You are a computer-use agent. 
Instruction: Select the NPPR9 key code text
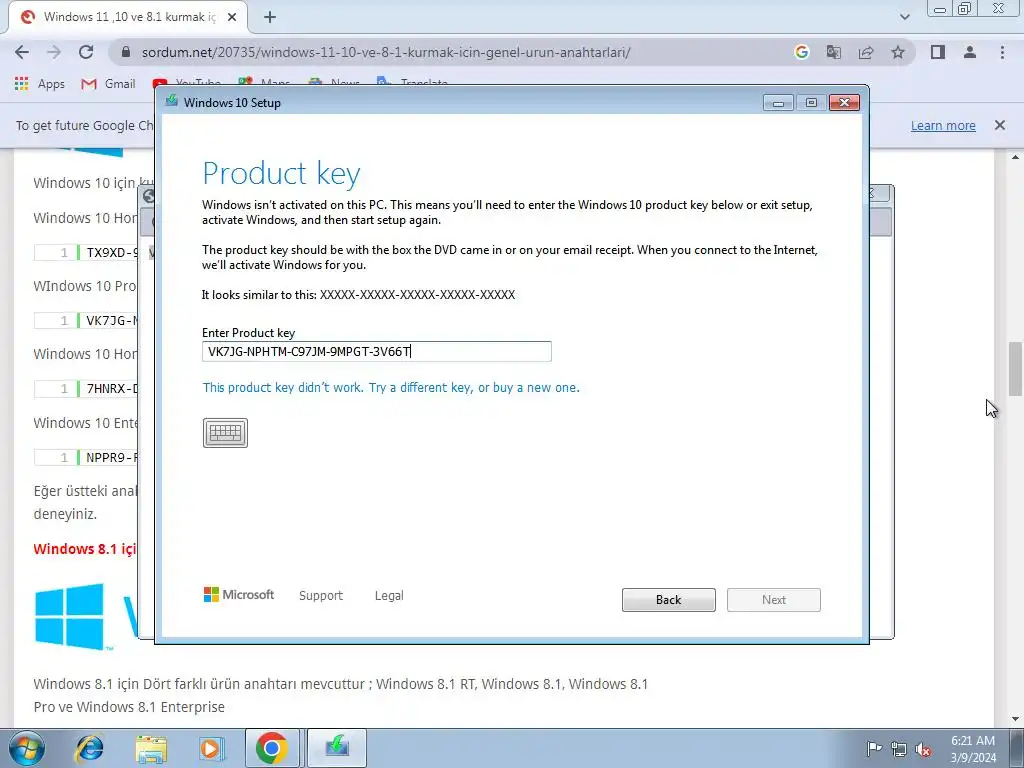(111, 457)
